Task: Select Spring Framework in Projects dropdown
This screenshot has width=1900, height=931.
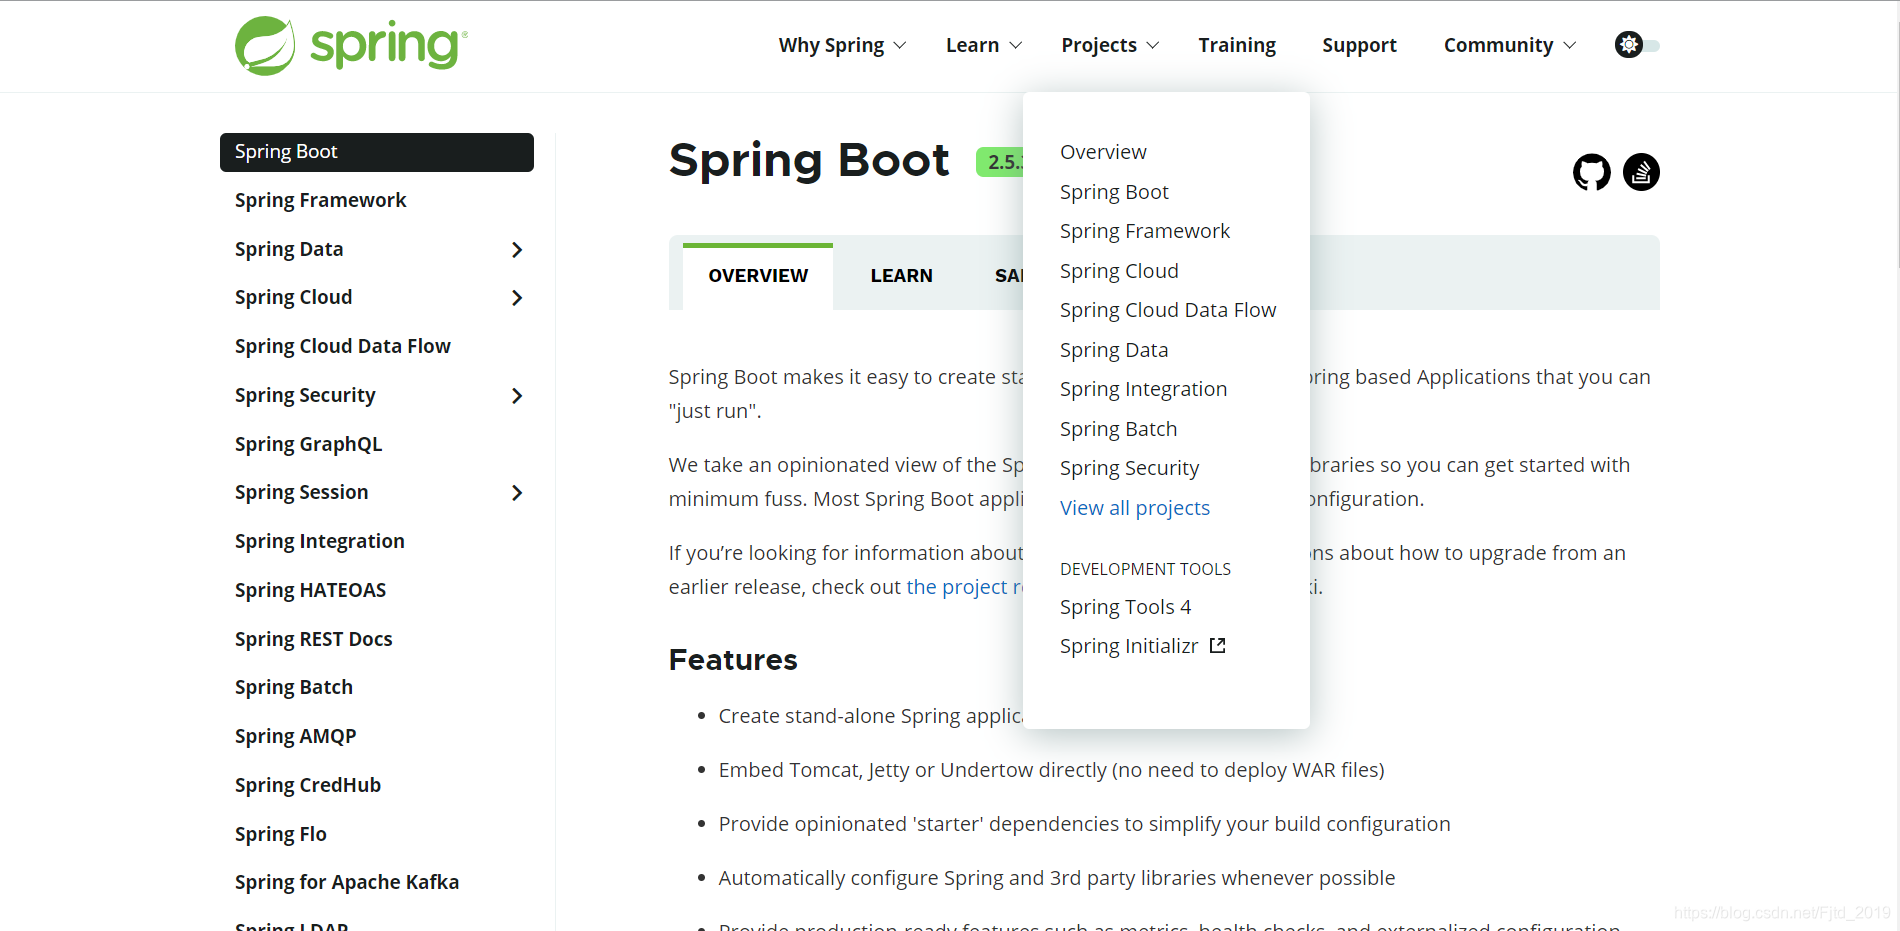Action: pyautogui.click(x=1145, y=231)
